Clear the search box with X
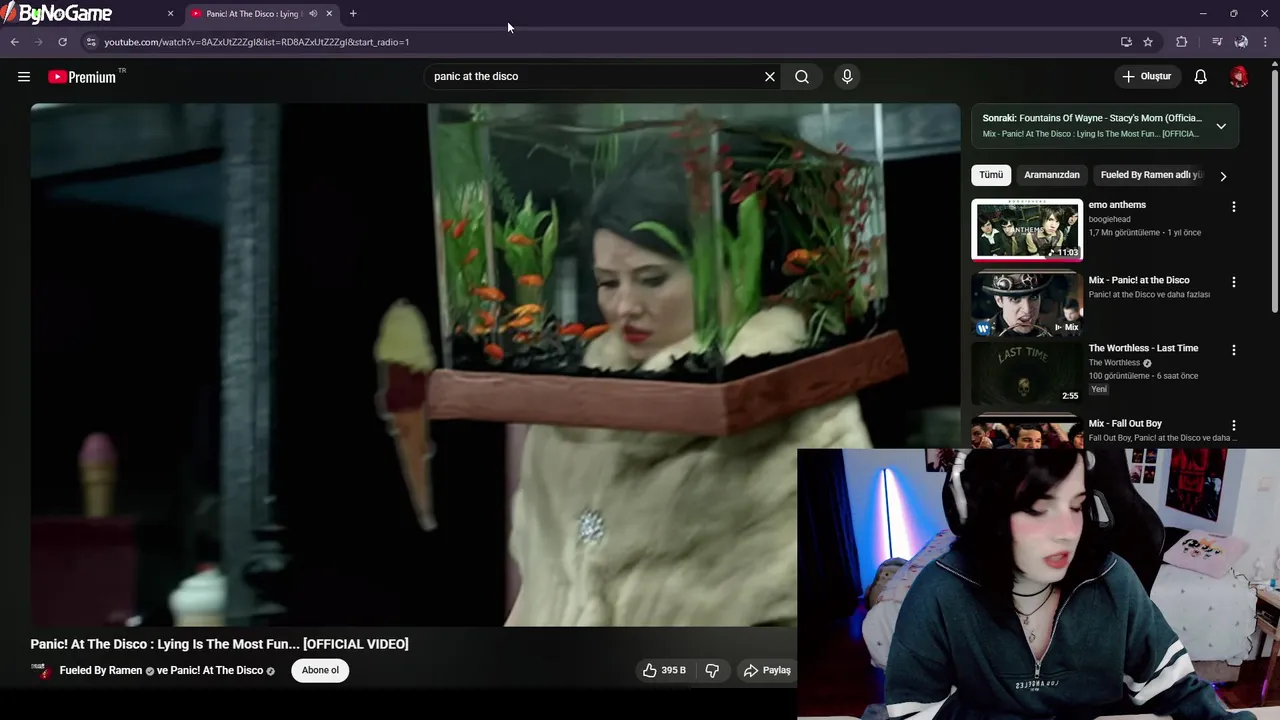 tap(770, 76)
